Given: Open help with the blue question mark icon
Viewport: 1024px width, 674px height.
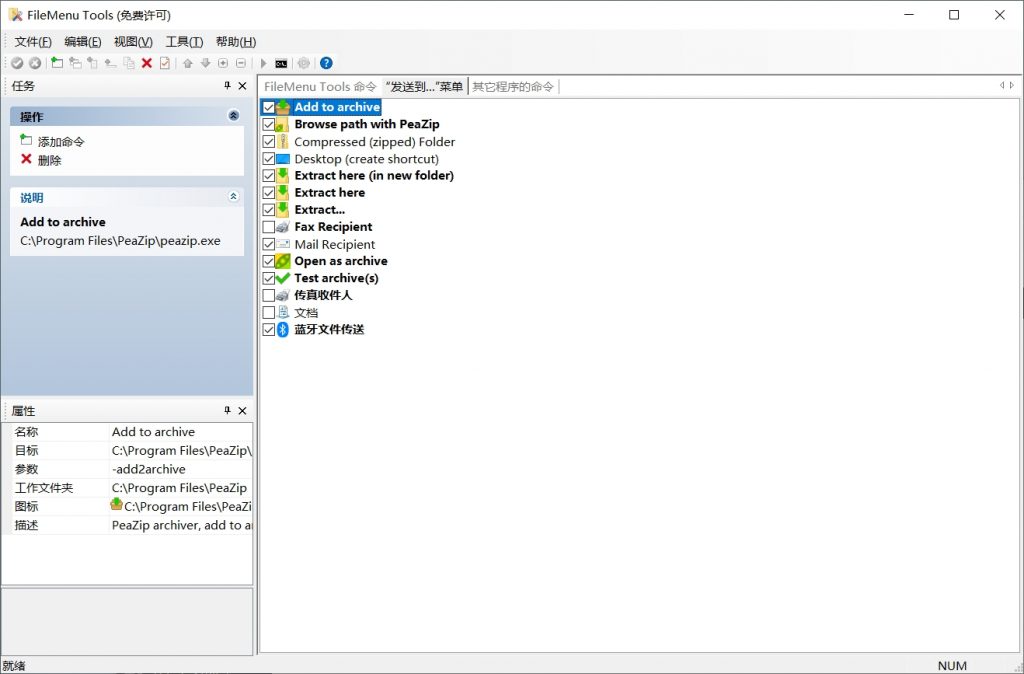Looking at the screenshot, I should (x=326, y=63).
